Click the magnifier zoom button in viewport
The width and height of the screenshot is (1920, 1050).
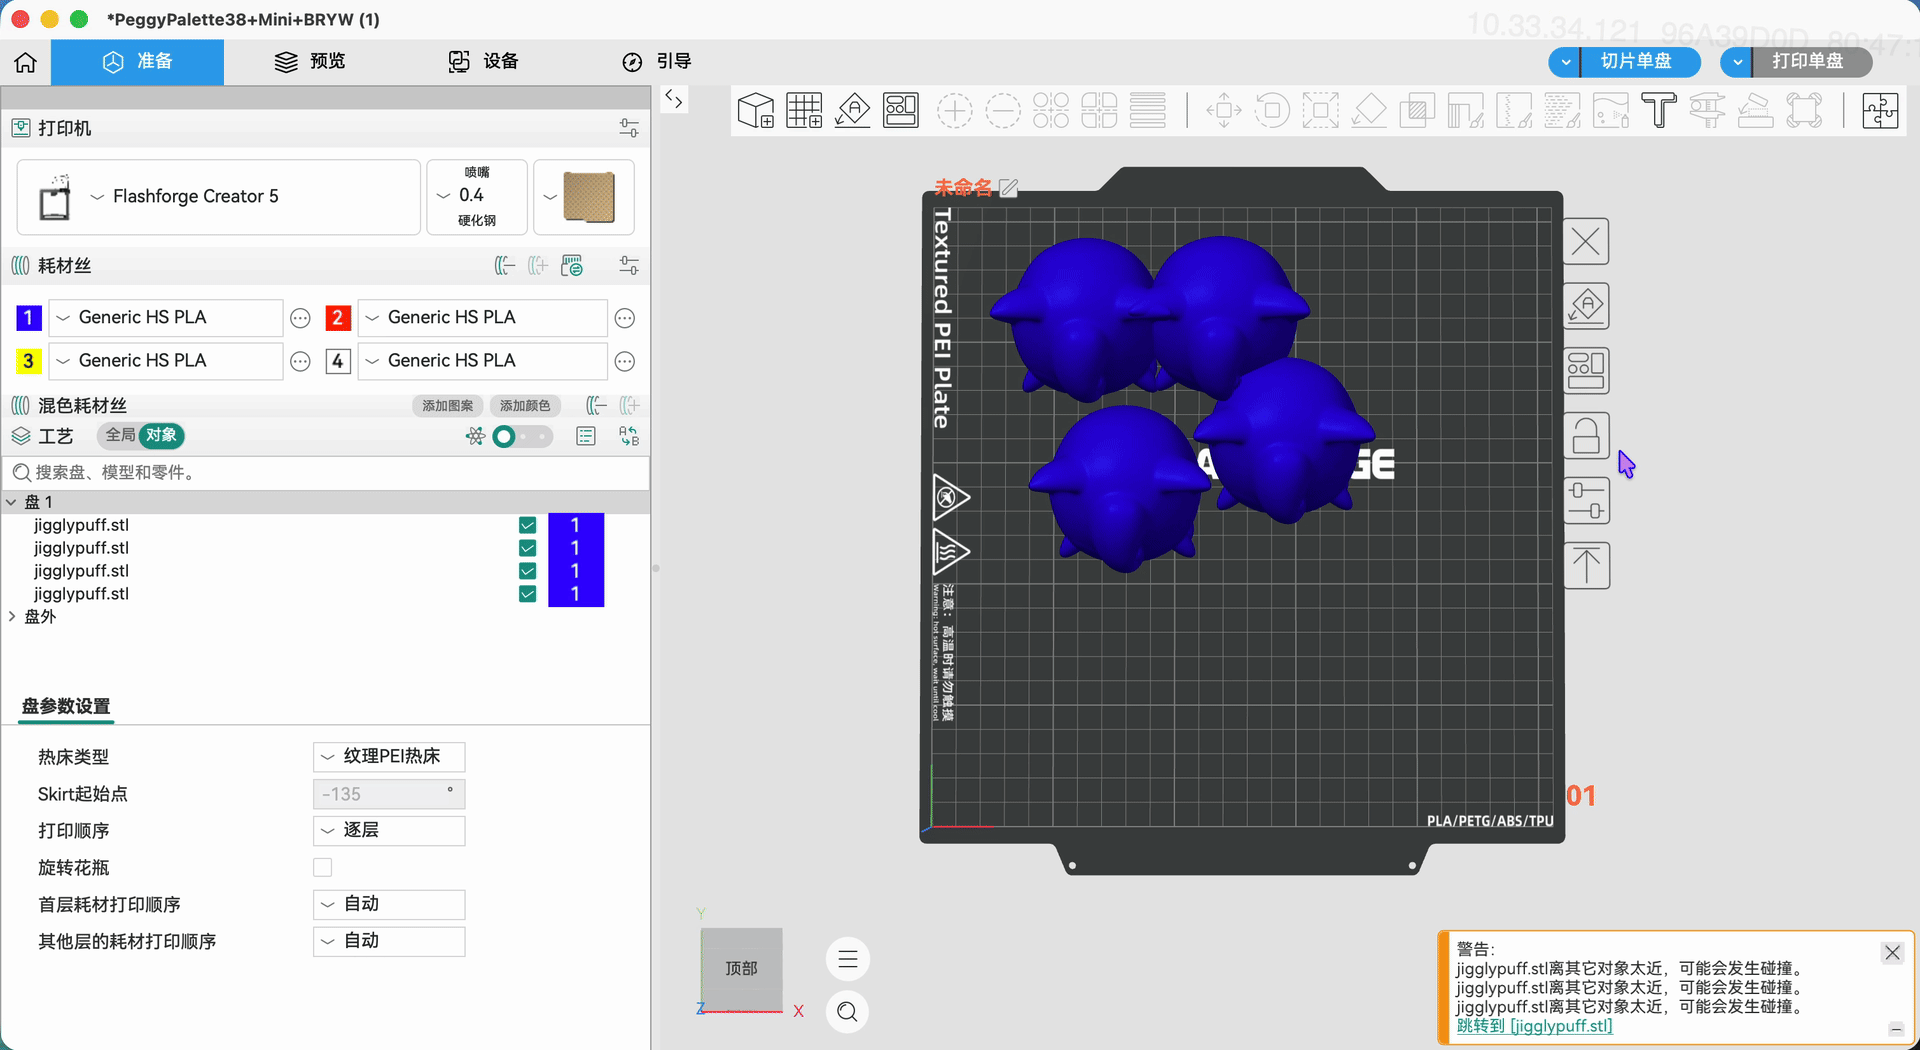coord(848,1012)
